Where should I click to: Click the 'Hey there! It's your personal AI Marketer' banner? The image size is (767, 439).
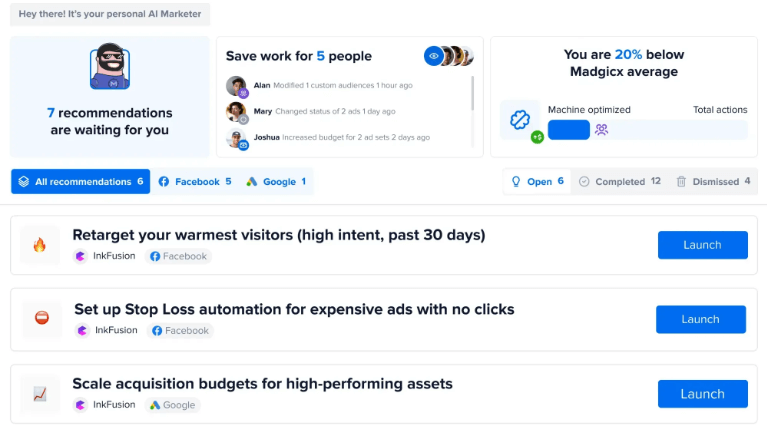pyautogui.click(x=110, y=14)
